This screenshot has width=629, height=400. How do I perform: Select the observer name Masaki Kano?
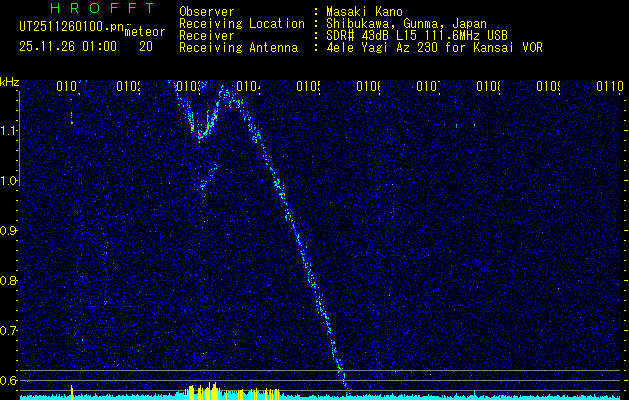pyautogui.click(x=364, y=12)
